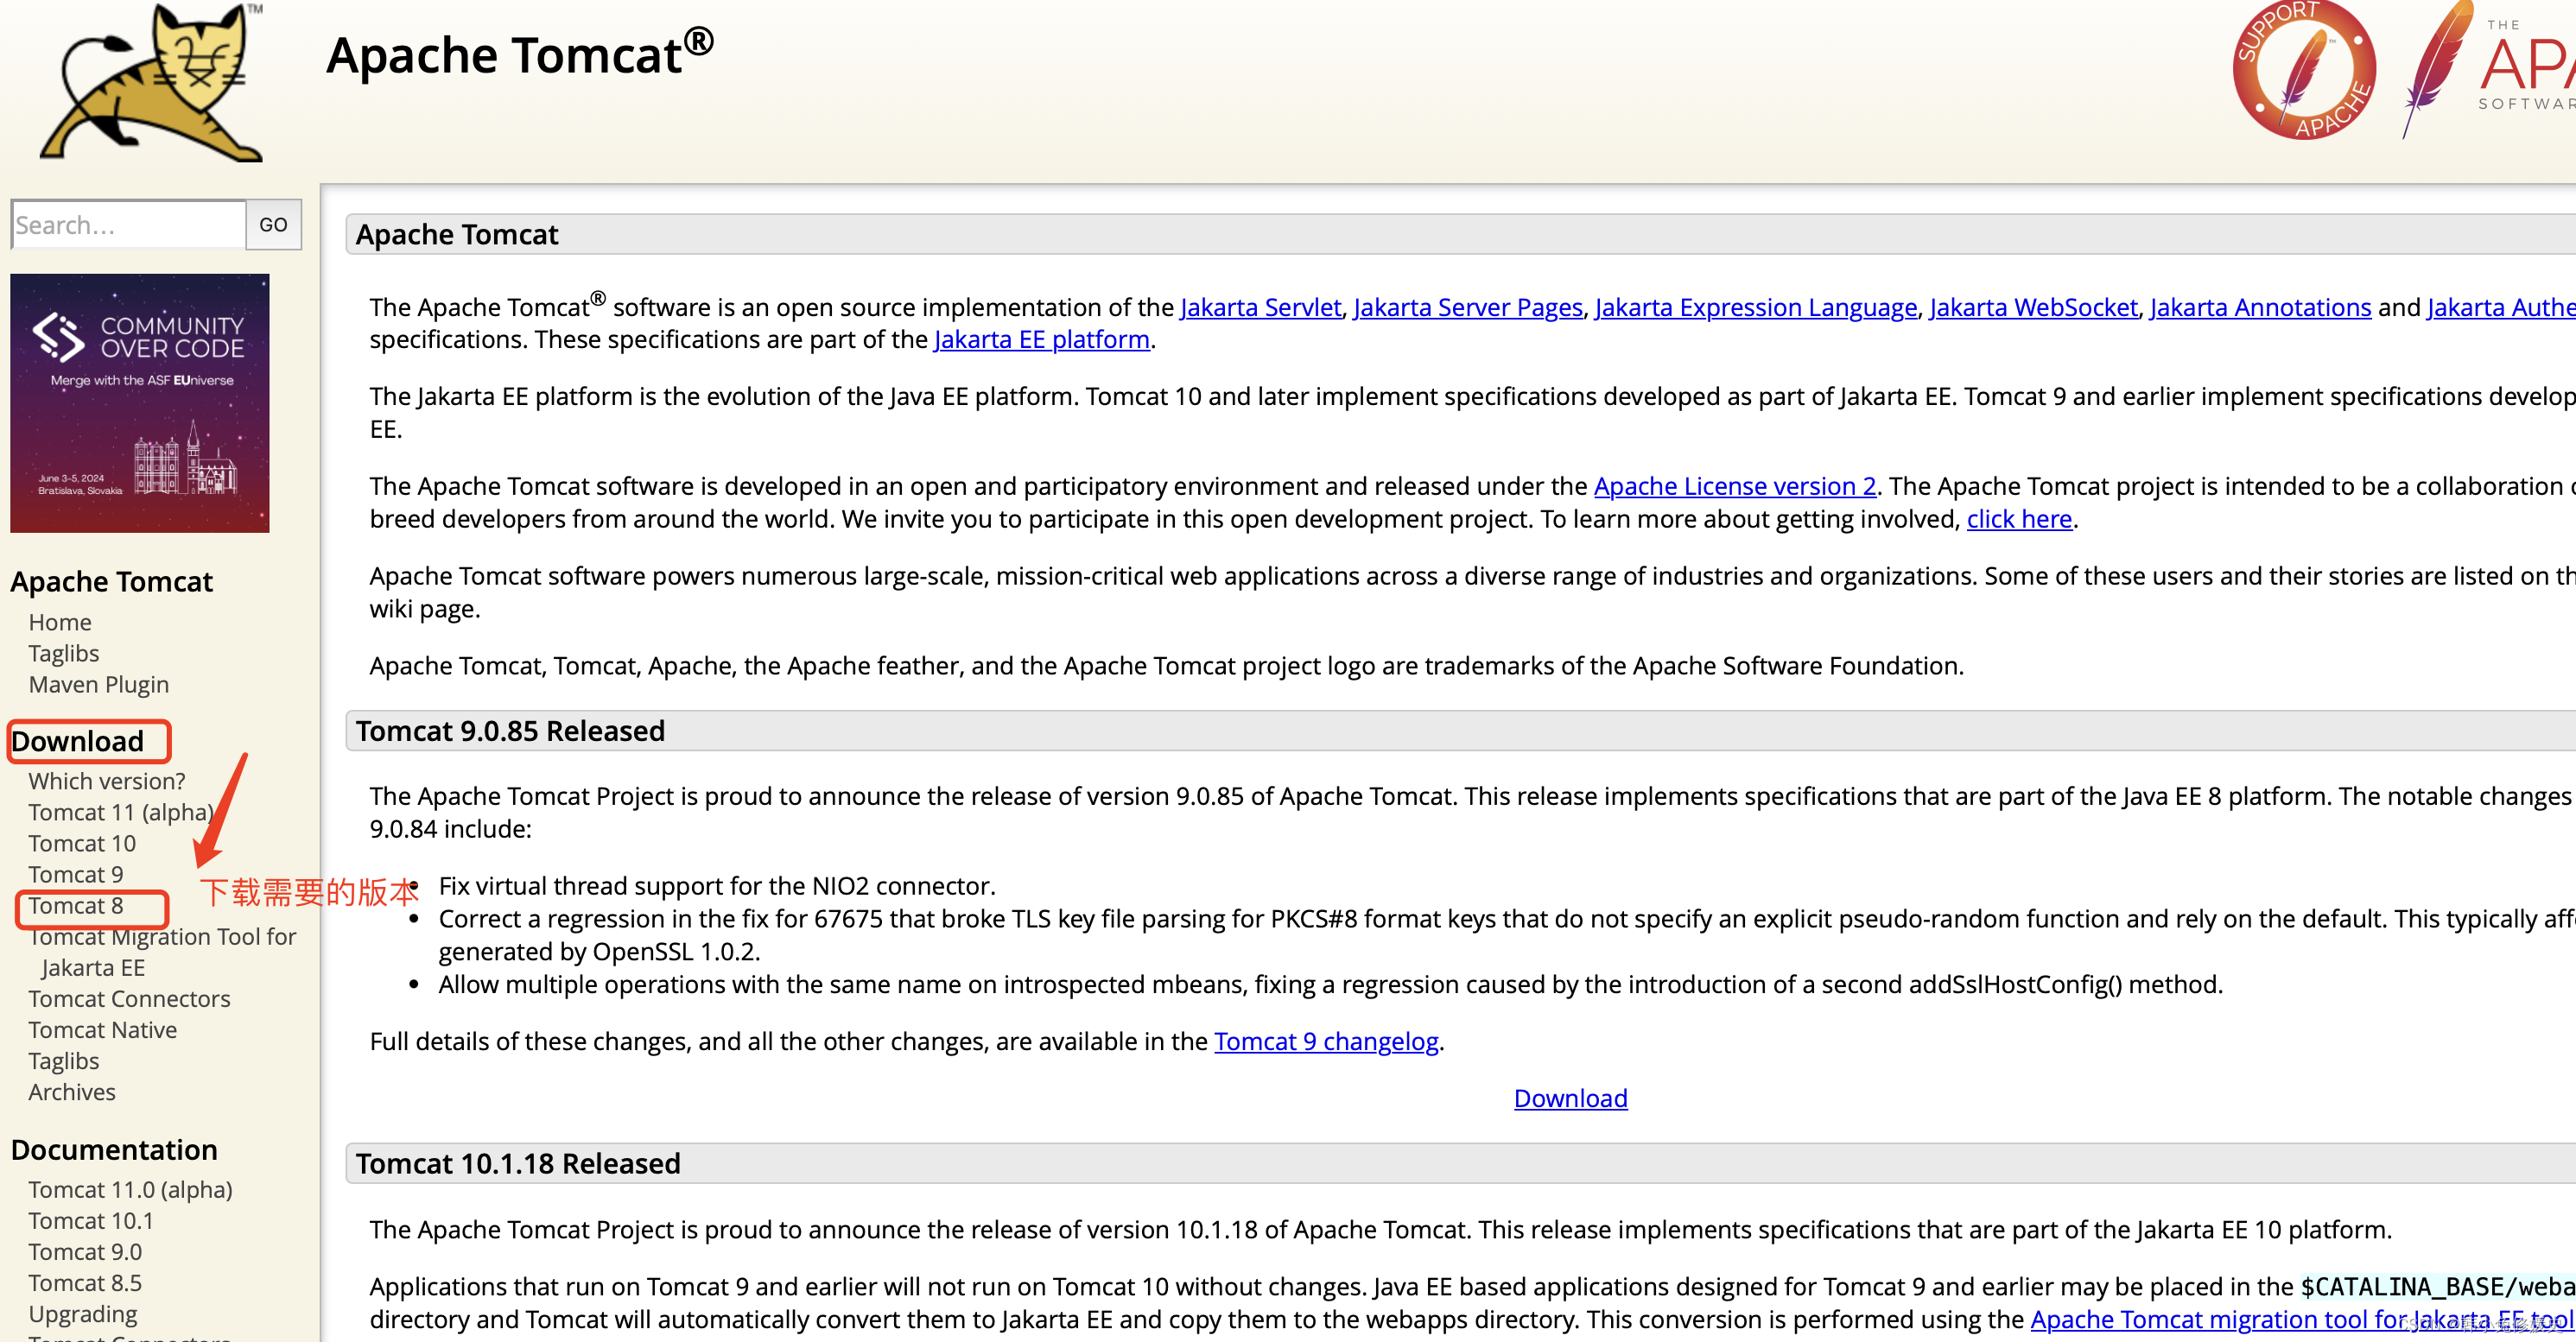This screenshot has width=2576, height=1342.
Task: Expand Documentation section in sidebar
Action: click(x=114, y=1149)
